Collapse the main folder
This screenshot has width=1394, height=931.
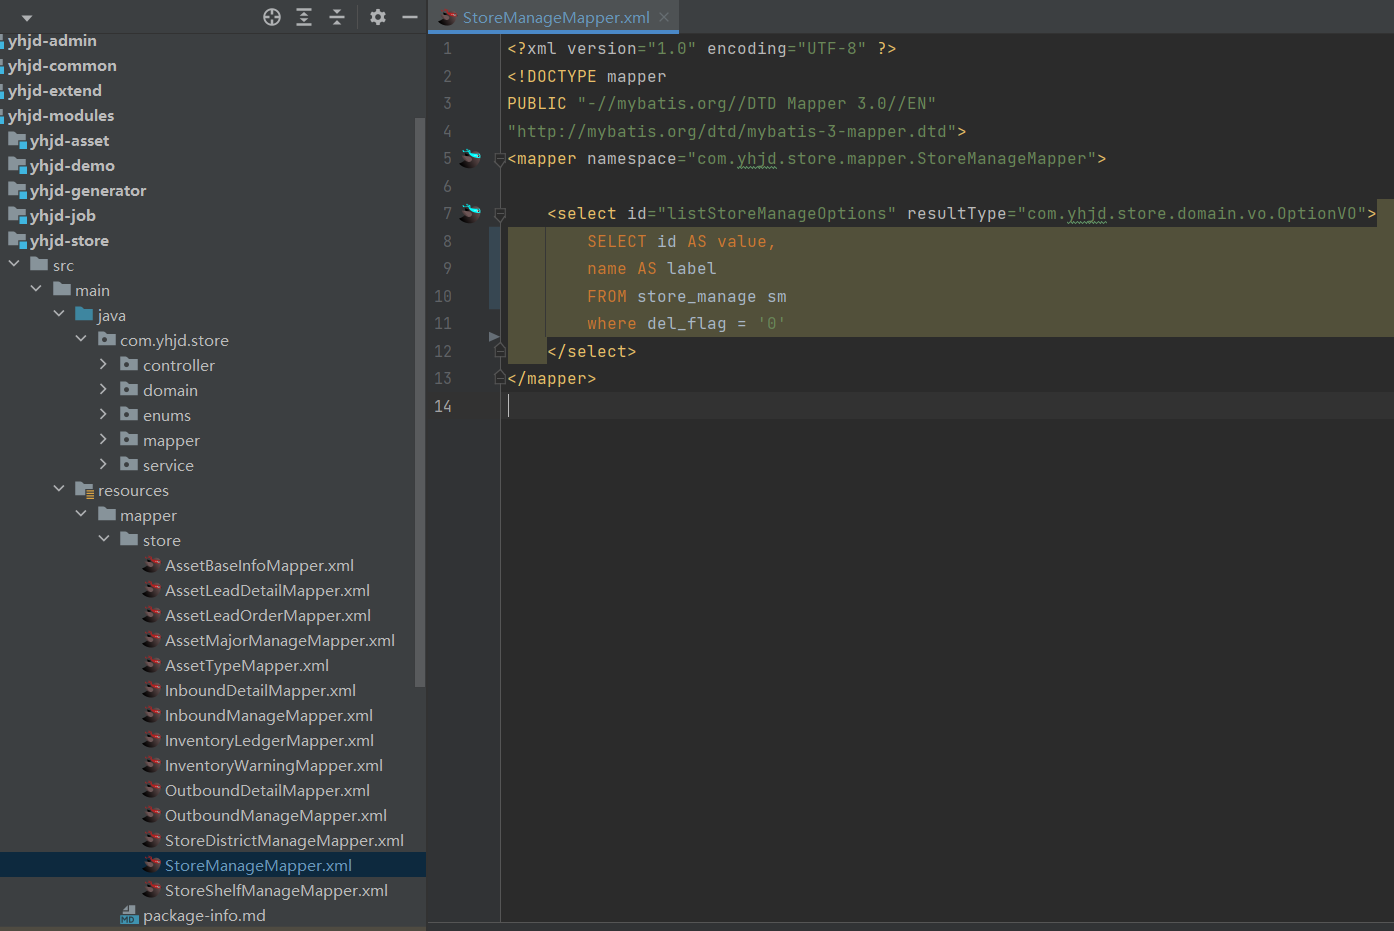pos(36,289)
